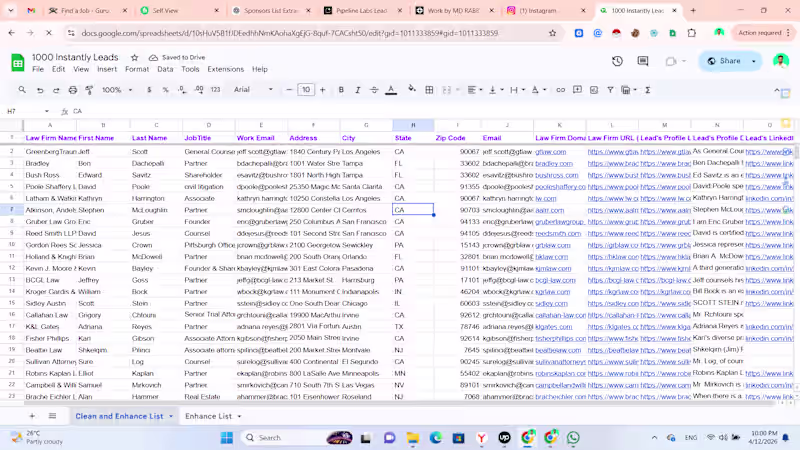Activate the paint format tool
Viewport: 800px width, 450px height.
(x=89, y=90)
